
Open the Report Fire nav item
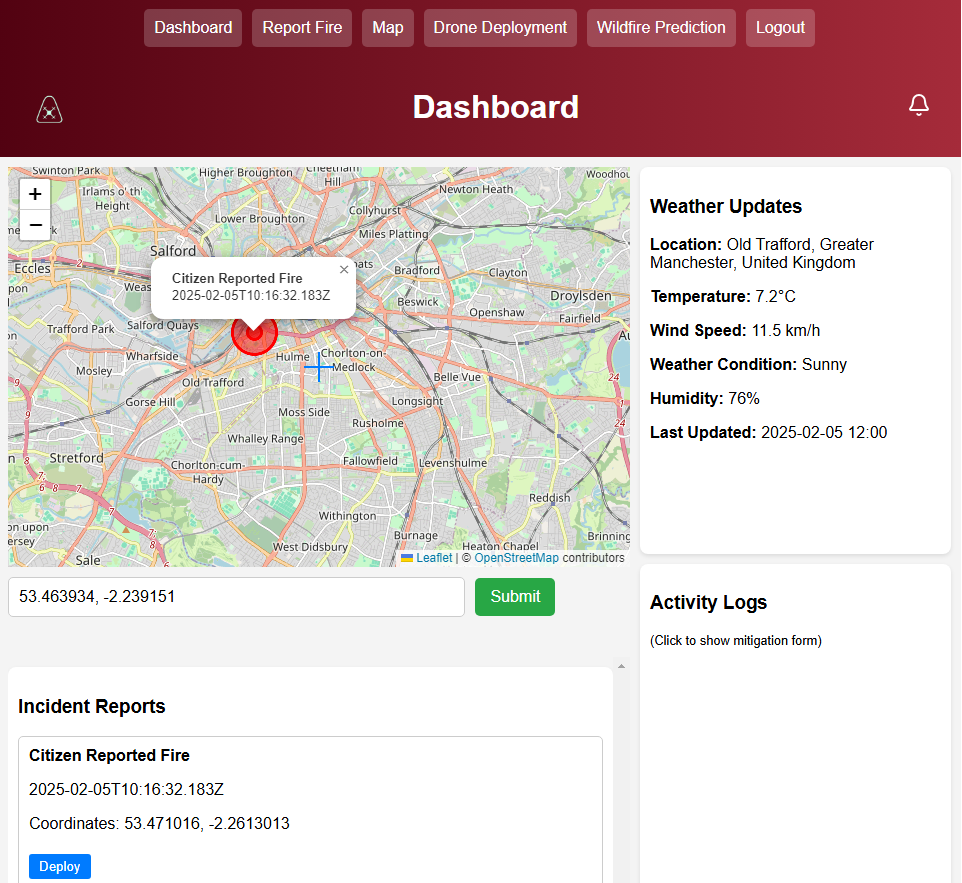coord(302,28)
